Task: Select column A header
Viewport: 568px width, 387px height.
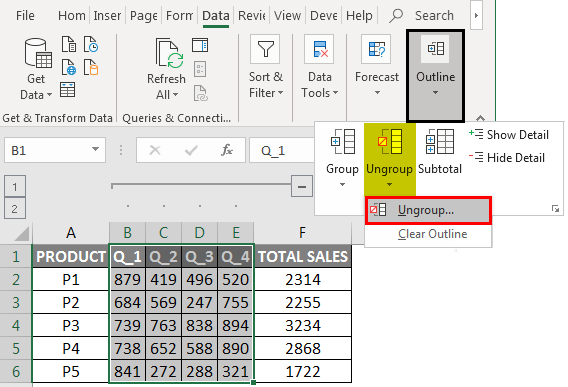Action: (71, 233)
